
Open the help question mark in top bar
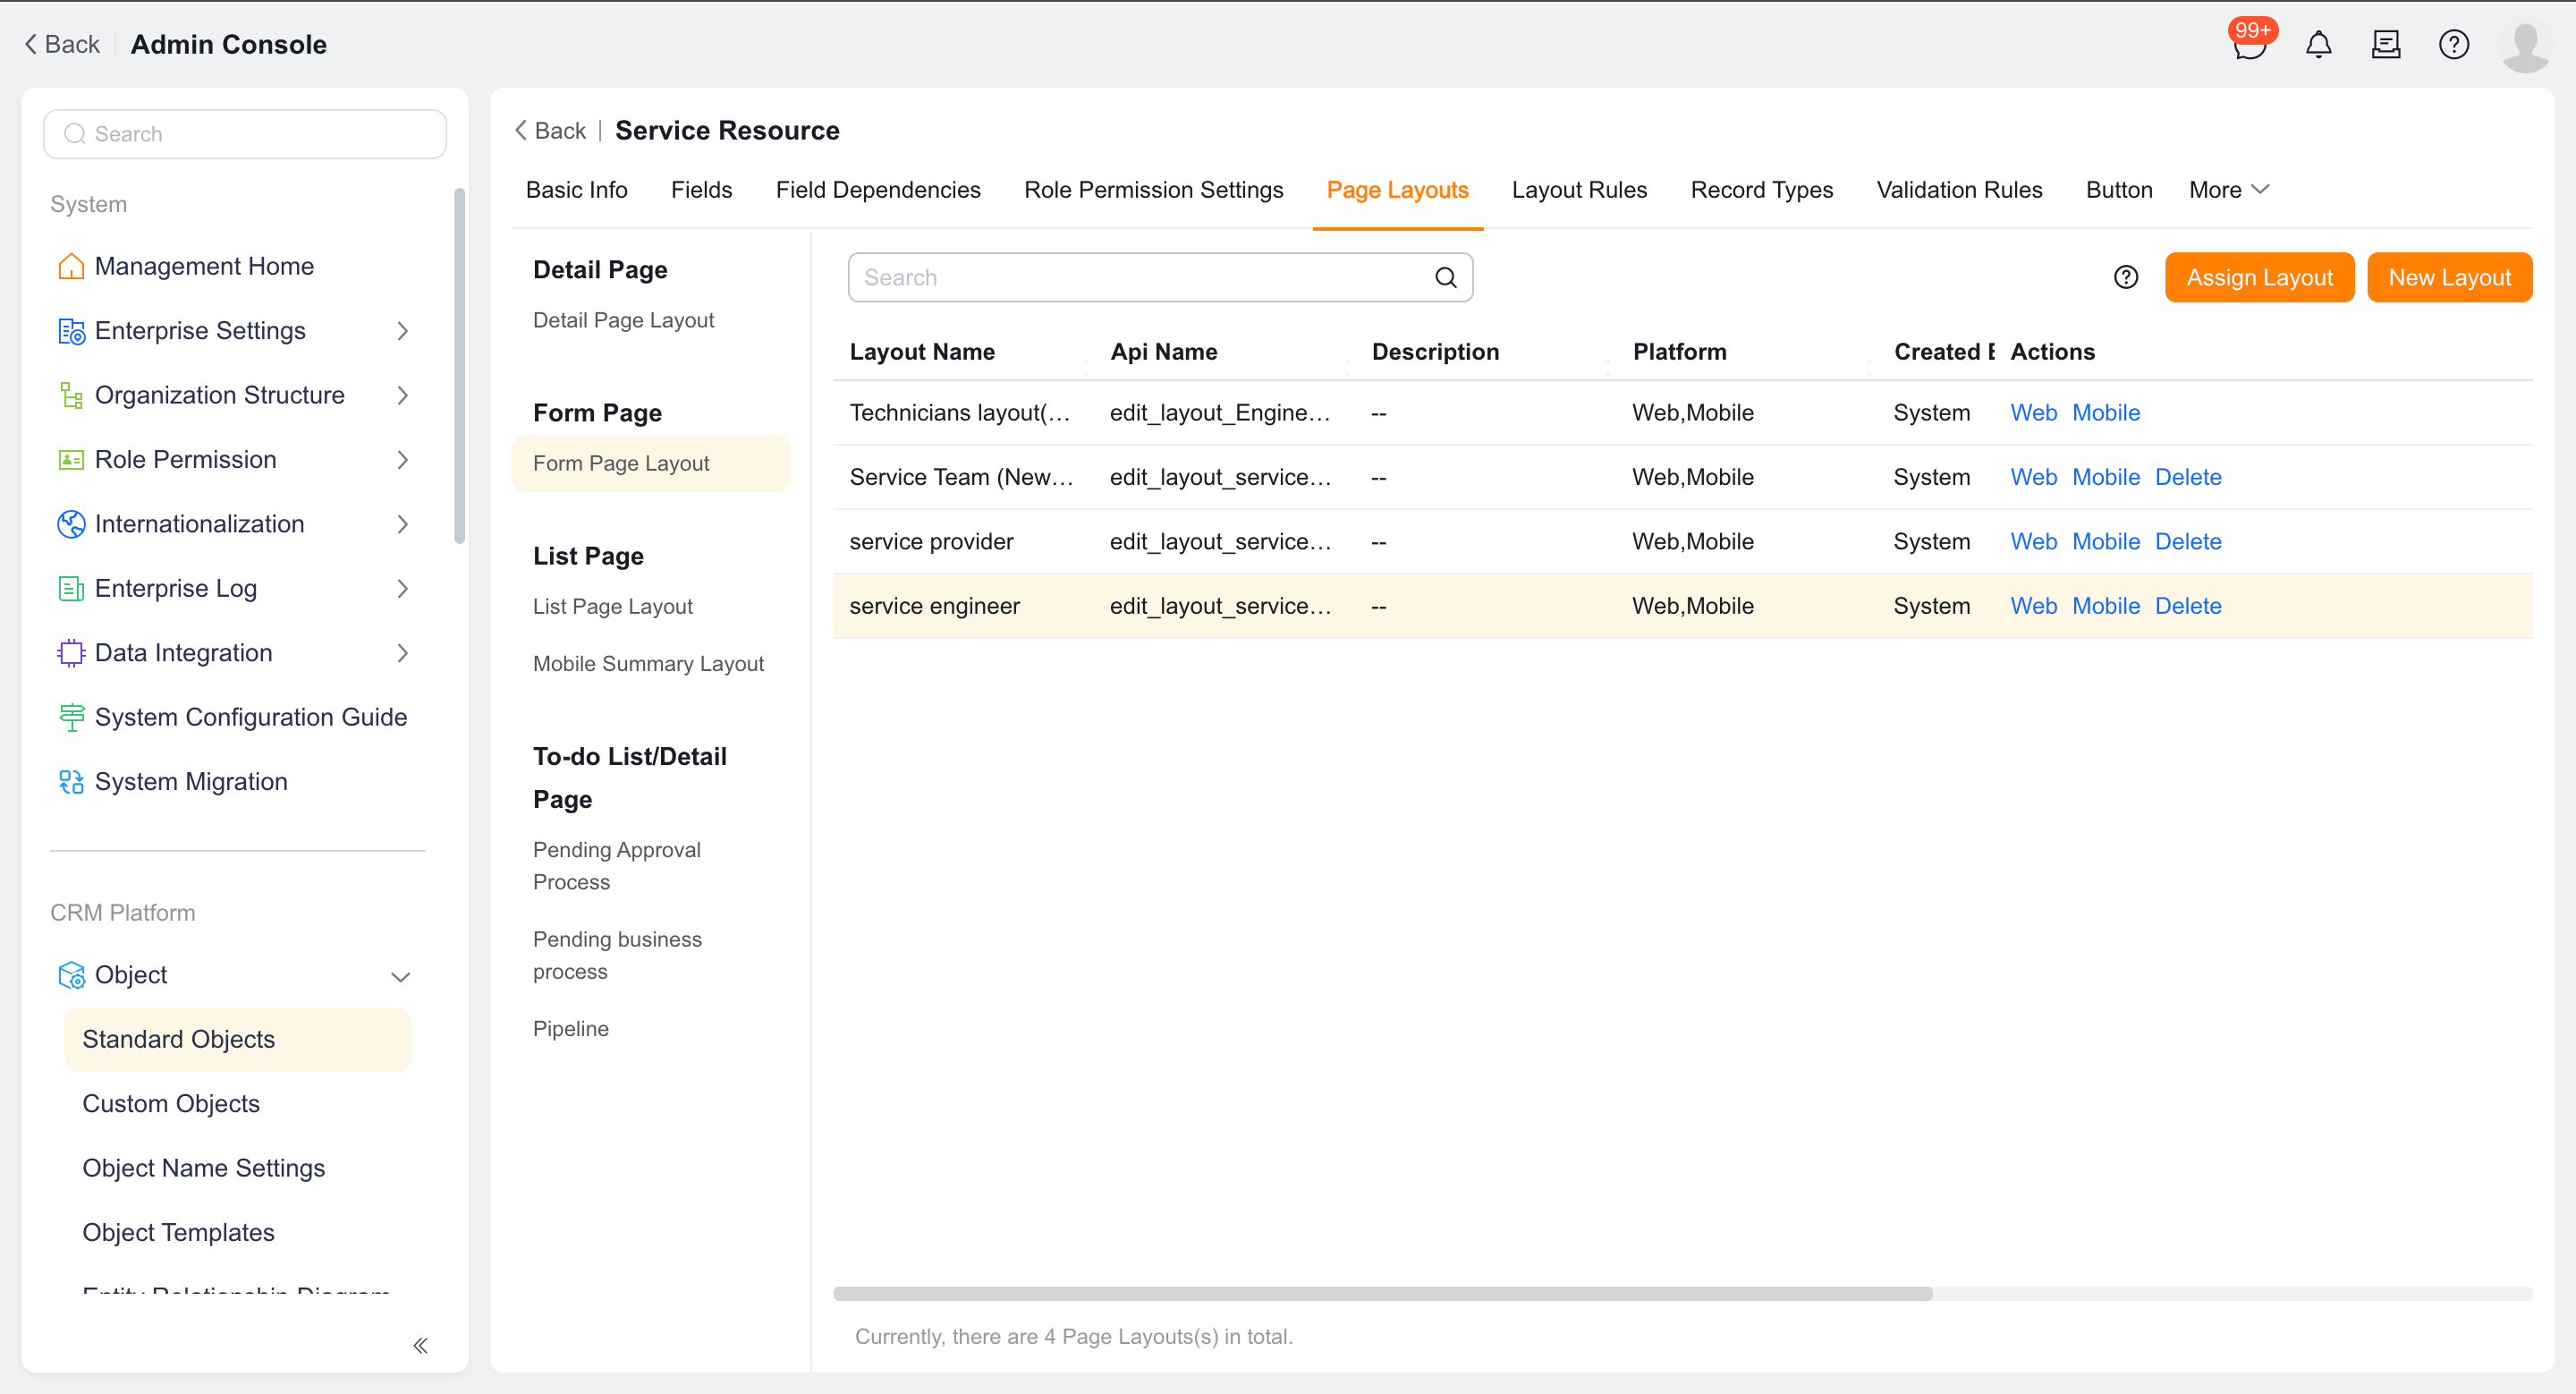click(2453, 44)
